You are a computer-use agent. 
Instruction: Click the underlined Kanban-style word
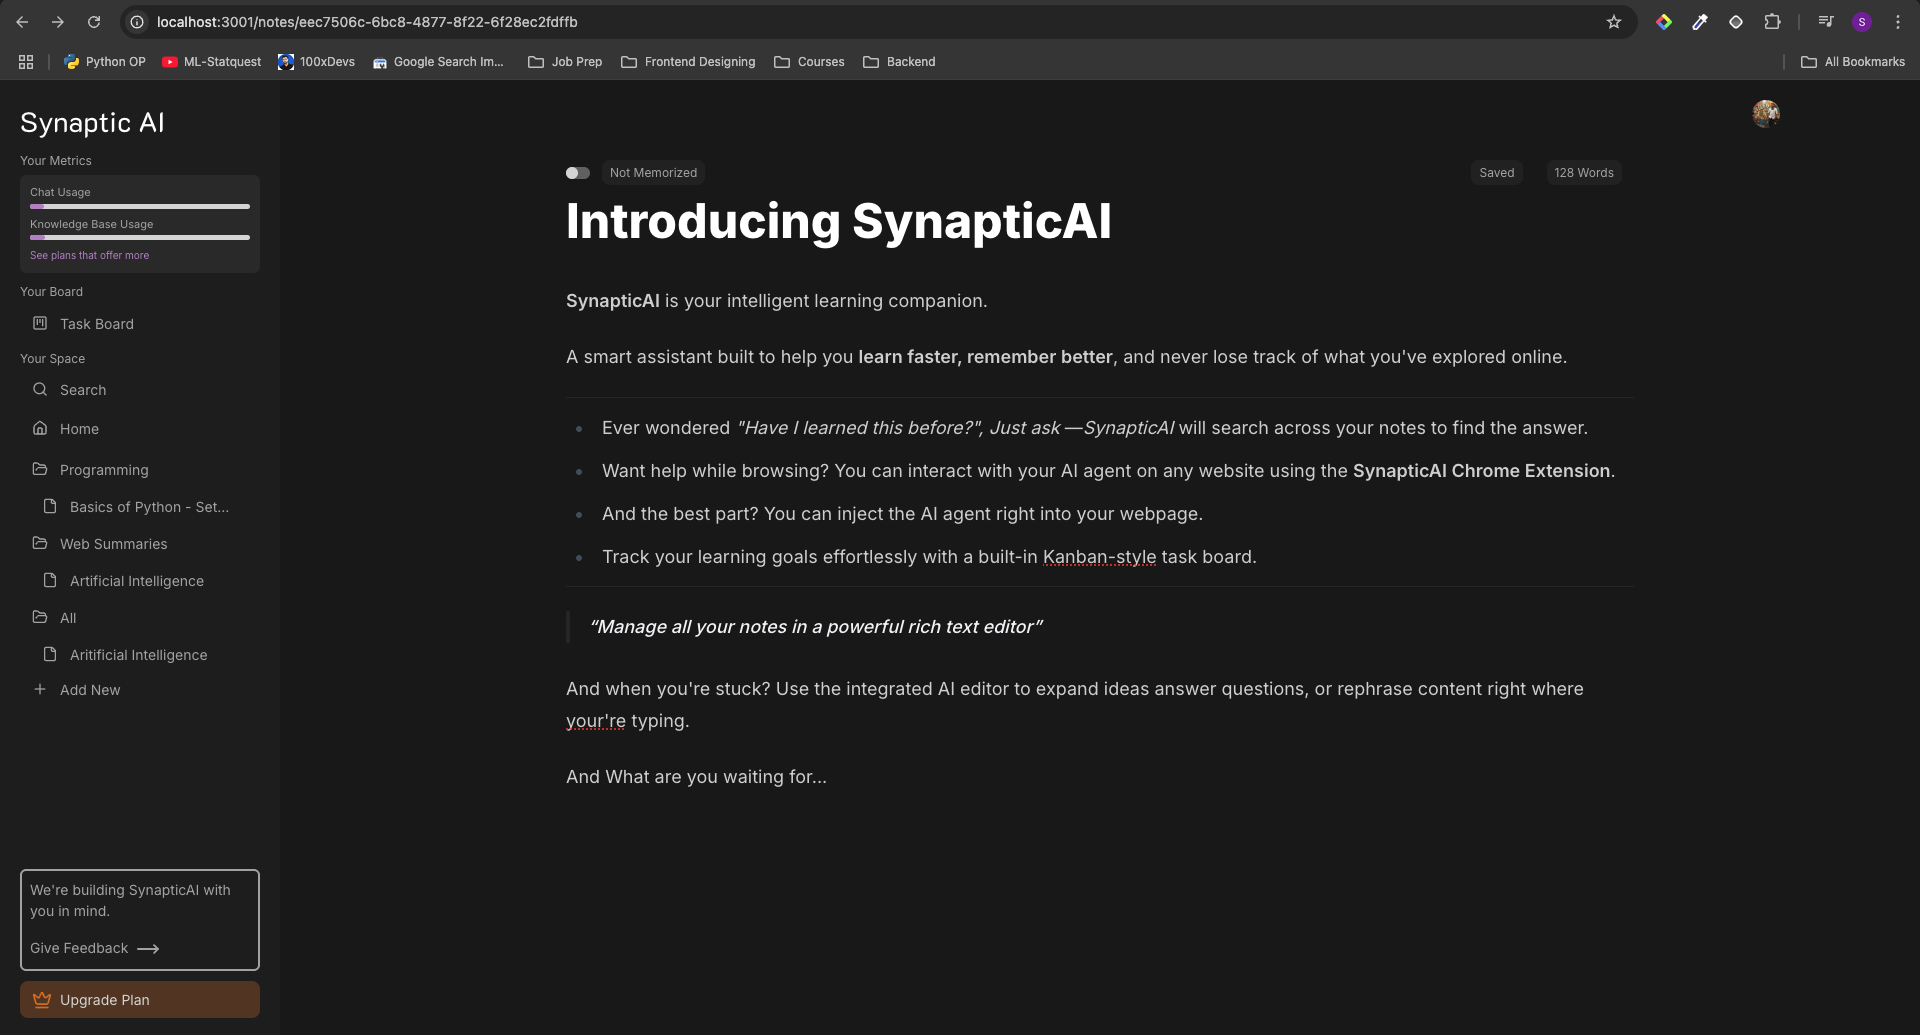tap(1099, 557)
